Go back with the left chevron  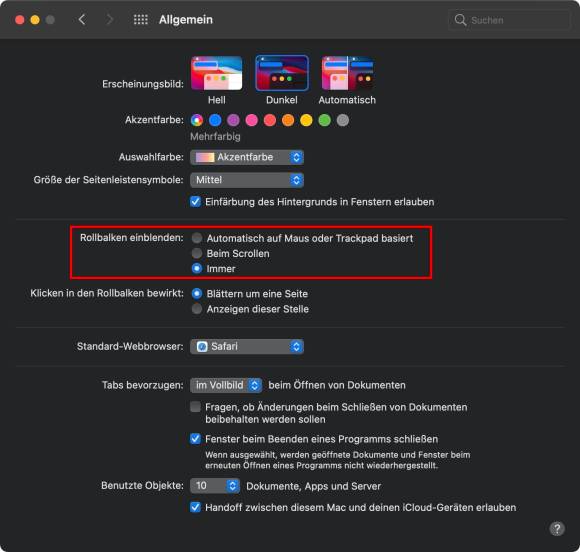tap(82, 20)
